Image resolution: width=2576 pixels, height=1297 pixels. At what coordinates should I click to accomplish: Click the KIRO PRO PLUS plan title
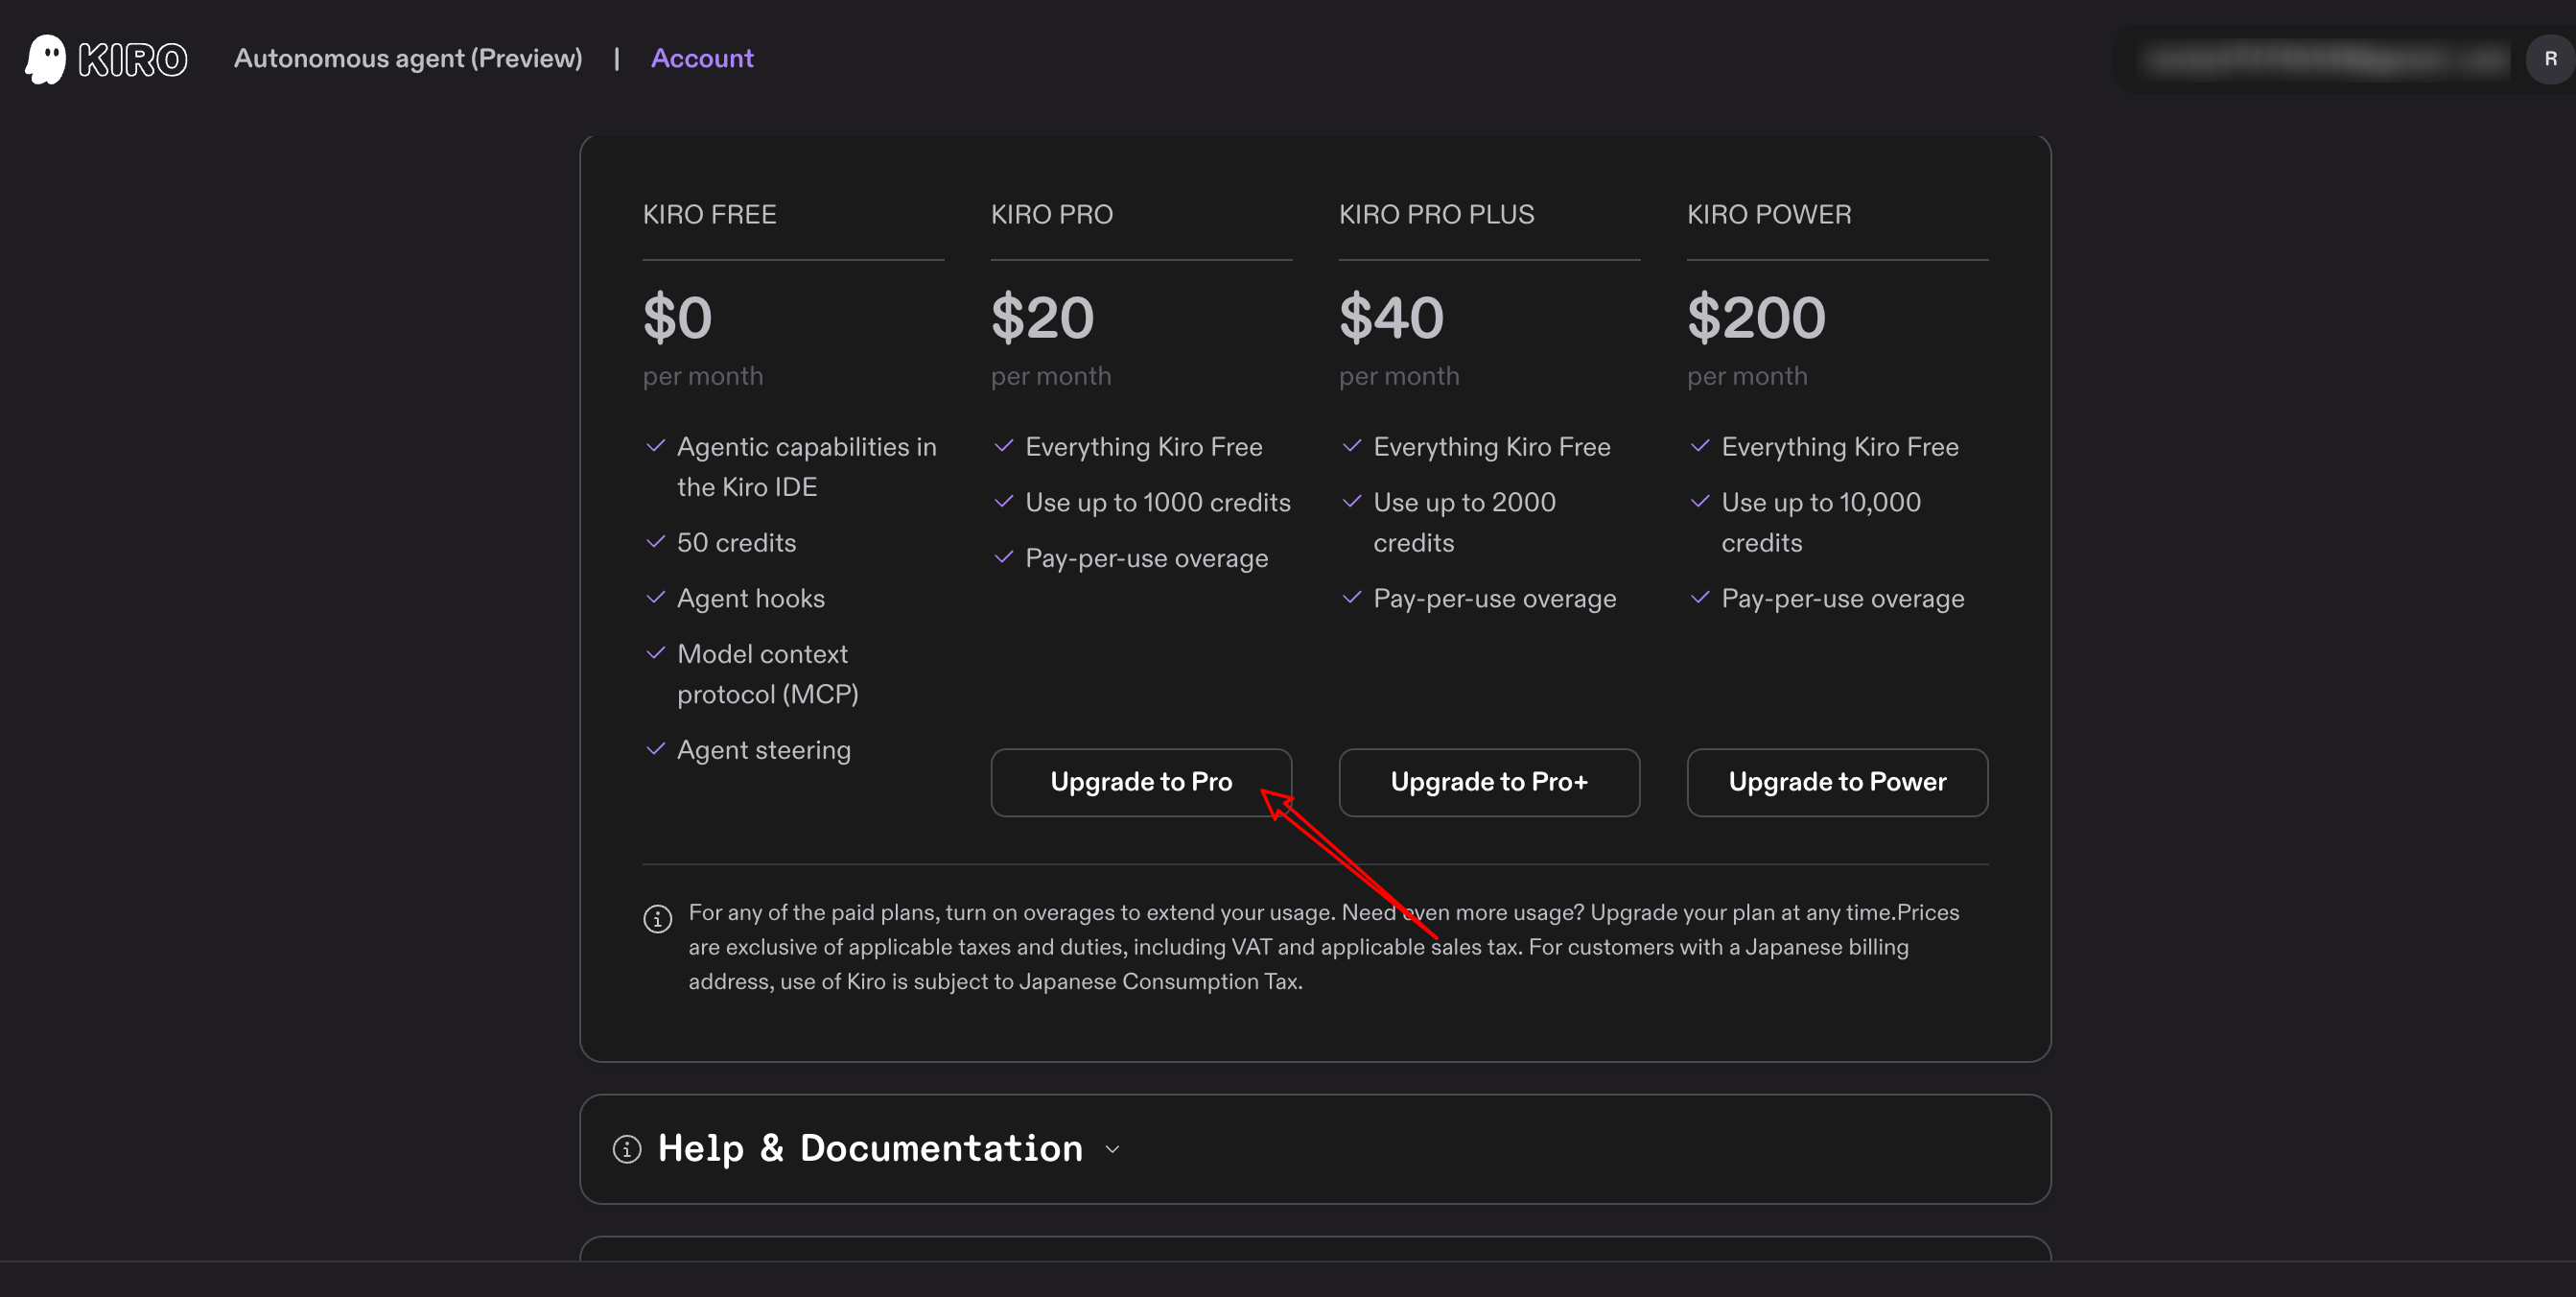[1436, 215]
